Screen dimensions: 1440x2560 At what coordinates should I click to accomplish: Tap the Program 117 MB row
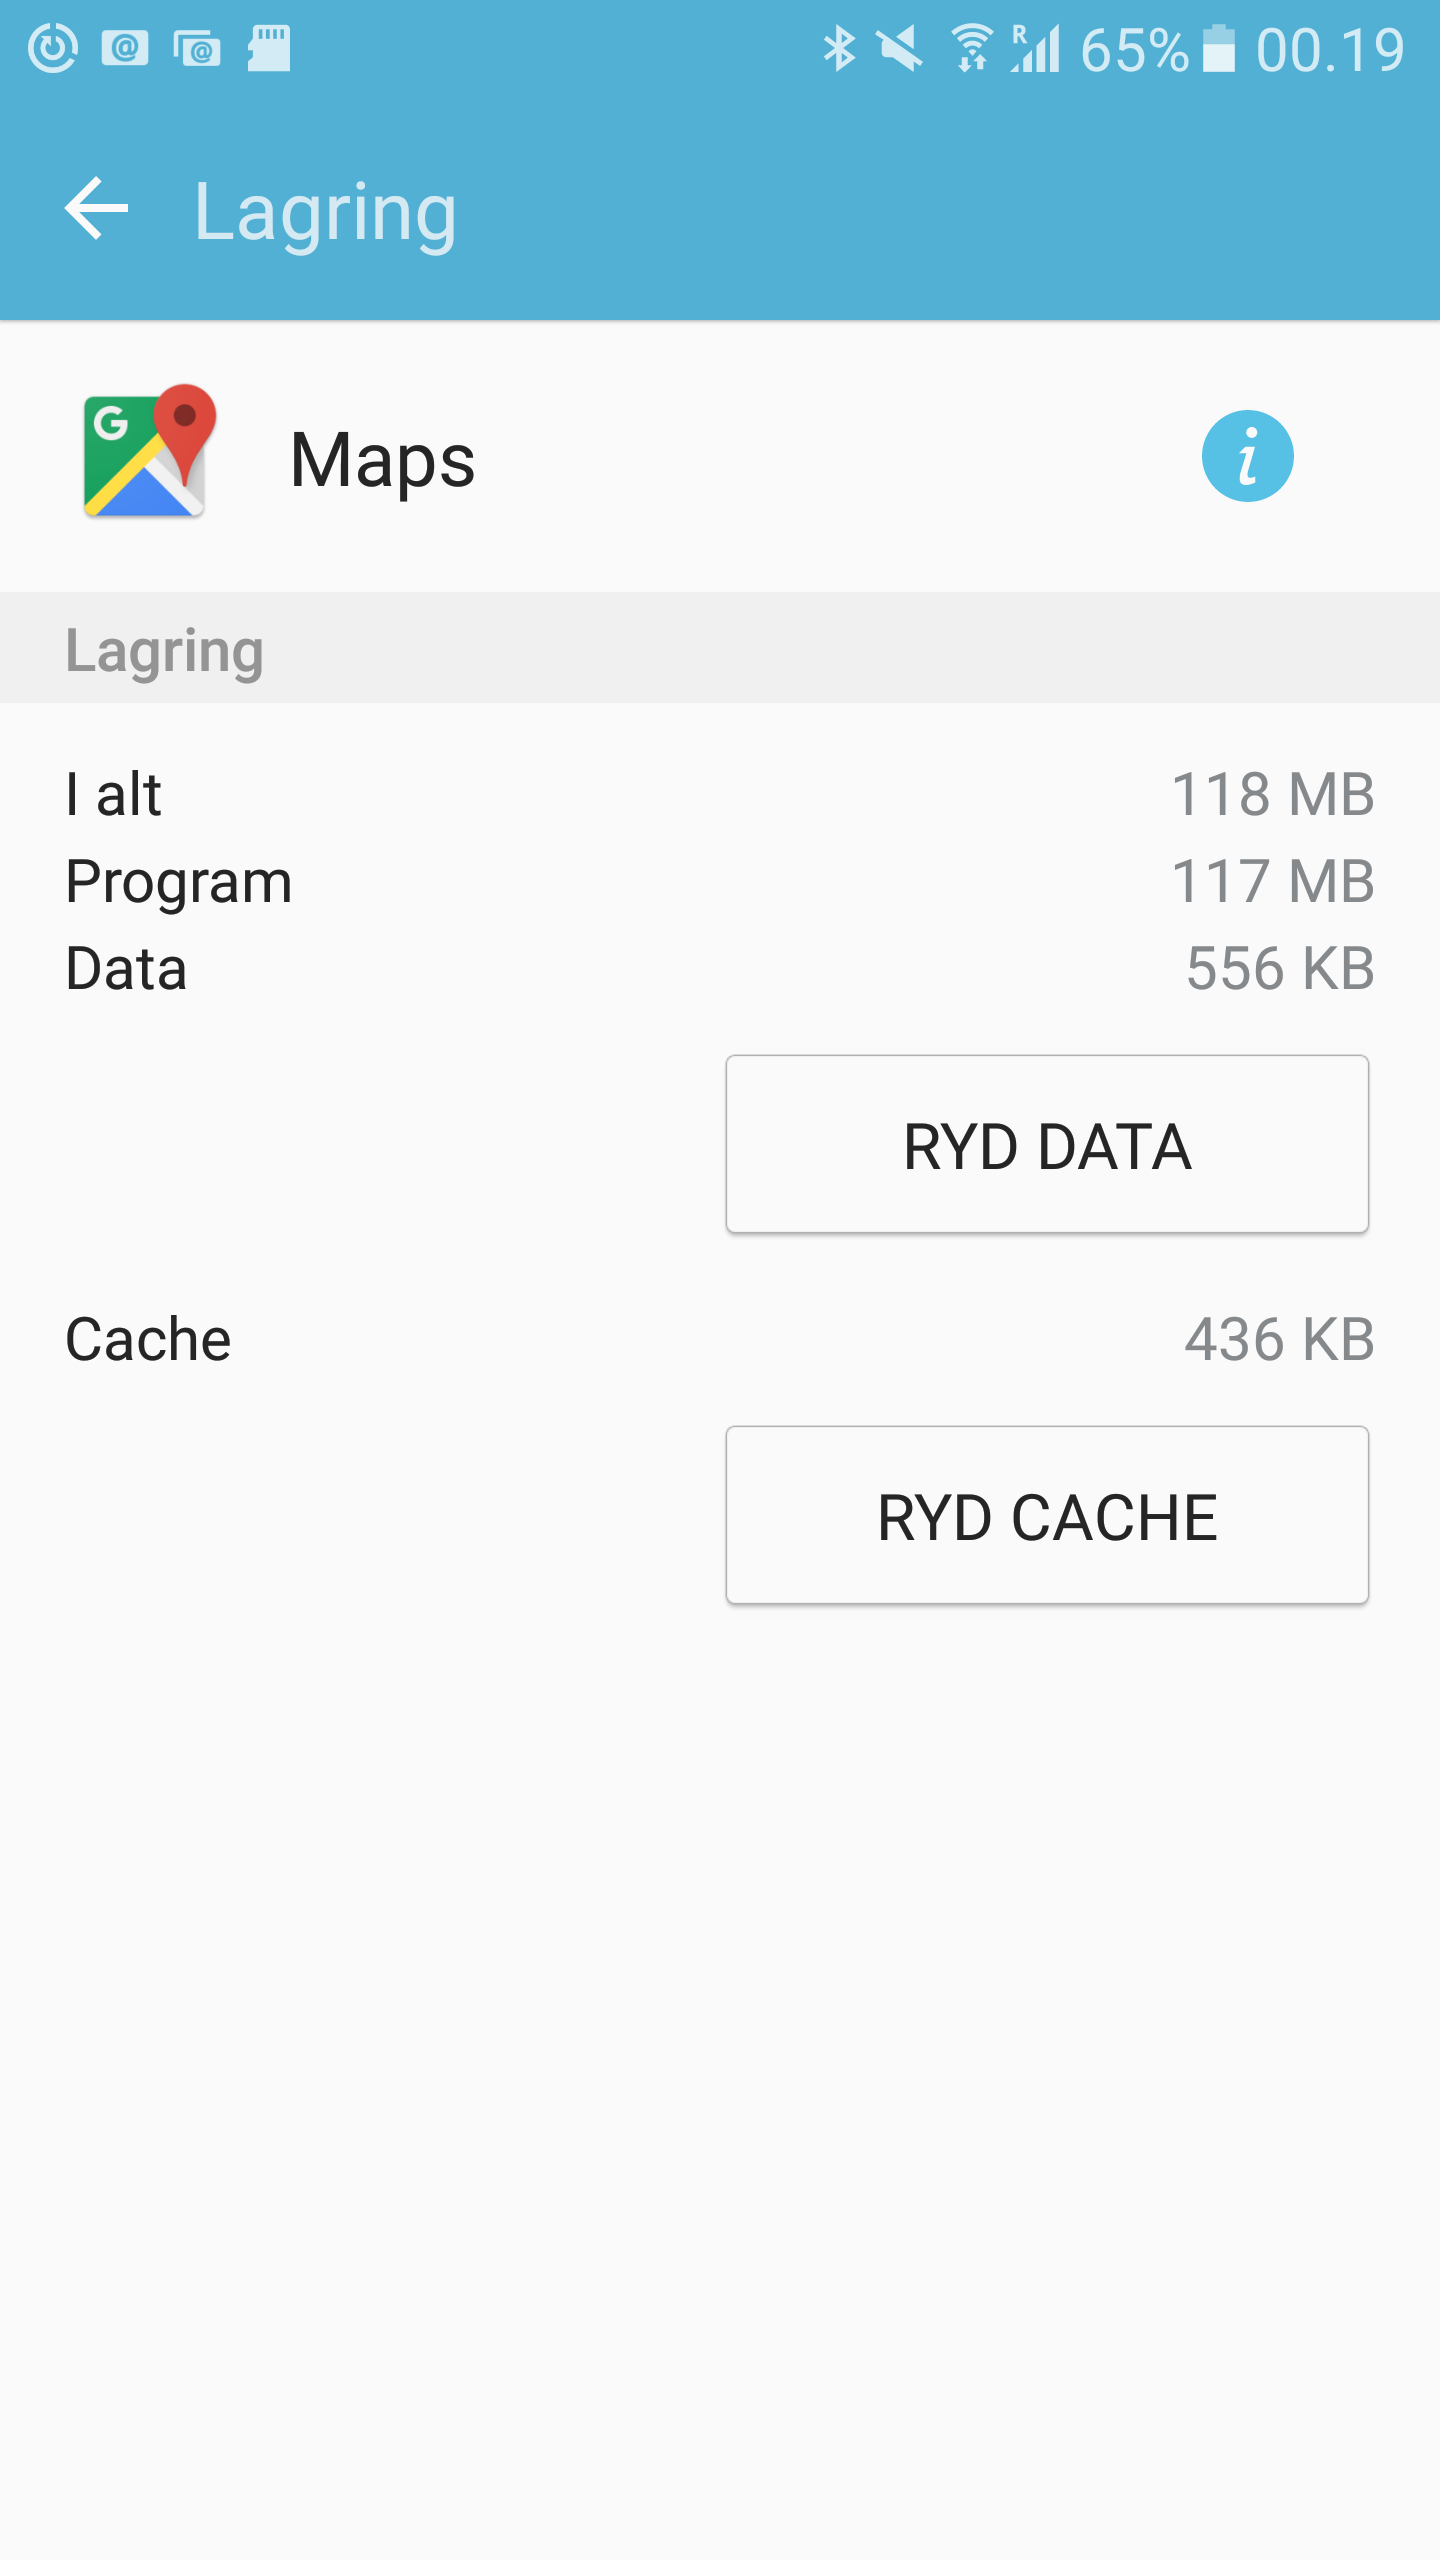click(720, 882)
